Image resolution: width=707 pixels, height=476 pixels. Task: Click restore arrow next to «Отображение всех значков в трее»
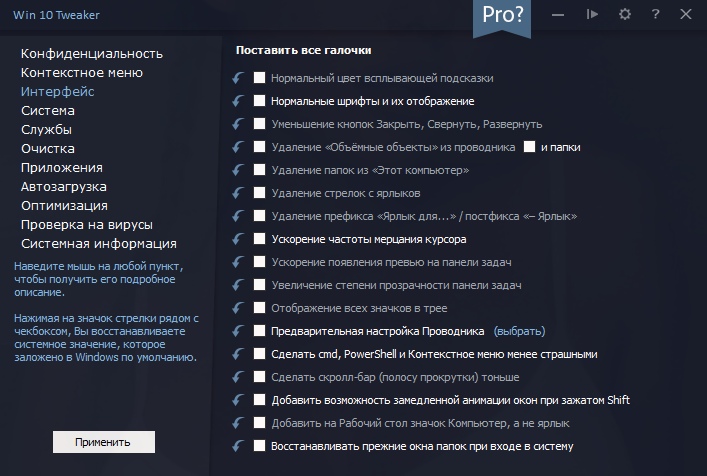tap(238, 308)
